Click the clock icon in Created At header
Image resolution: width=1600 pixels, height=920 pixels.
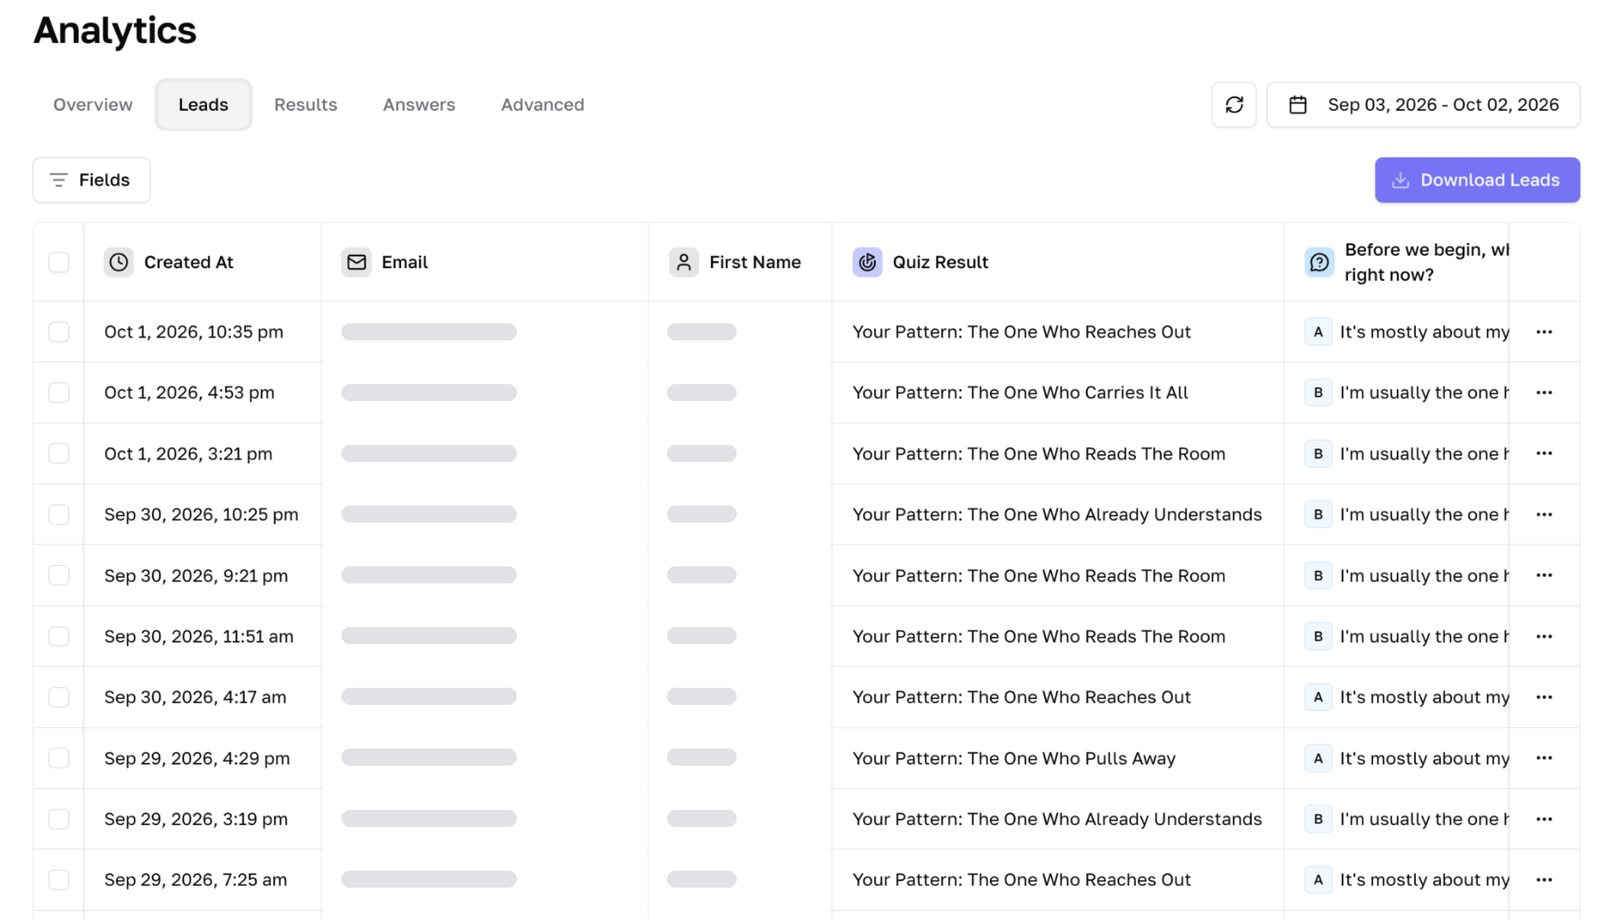click(x=119, y=262)
